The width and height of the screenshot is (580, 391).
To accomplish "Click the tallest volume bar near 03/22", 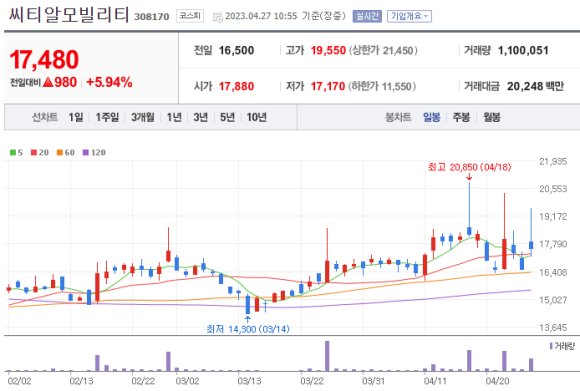I will click(327, 356).
